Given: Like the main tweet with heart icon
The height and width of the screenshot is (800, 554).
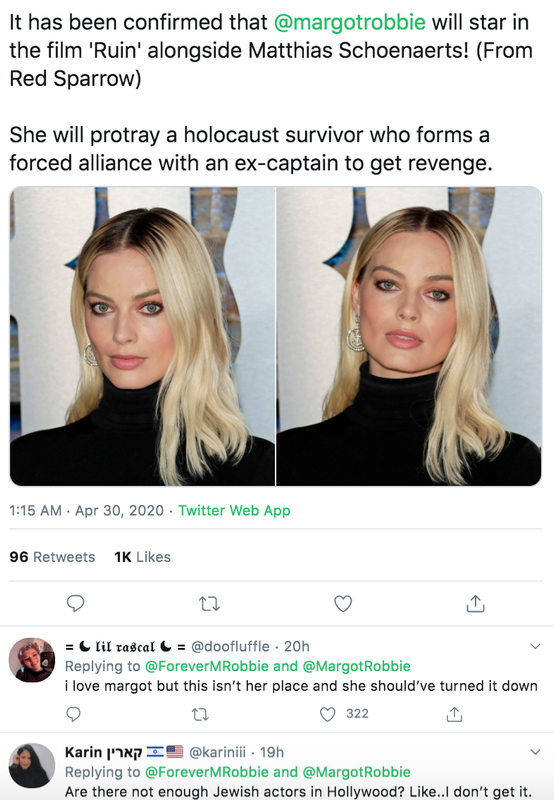Looking at the screenshot, I should click(x=343, y=603).
